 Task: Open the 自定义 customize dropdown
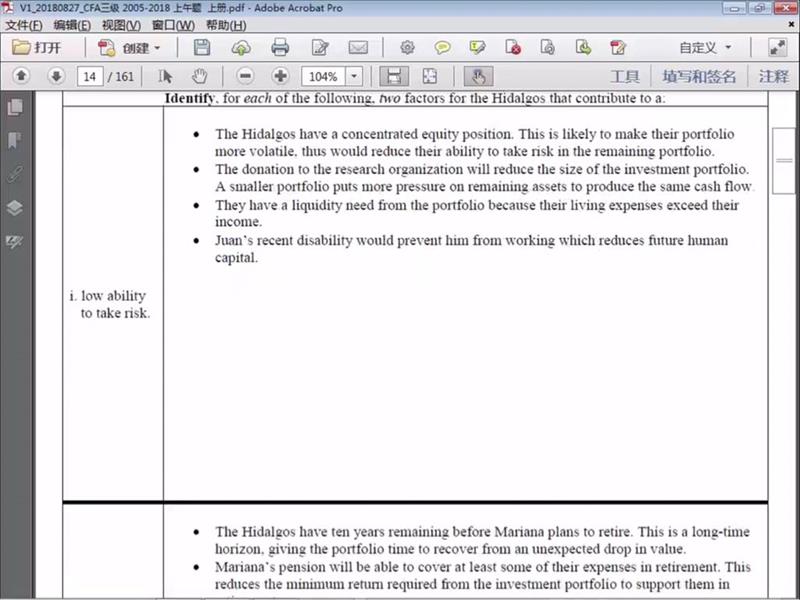[x=706, y=48]
